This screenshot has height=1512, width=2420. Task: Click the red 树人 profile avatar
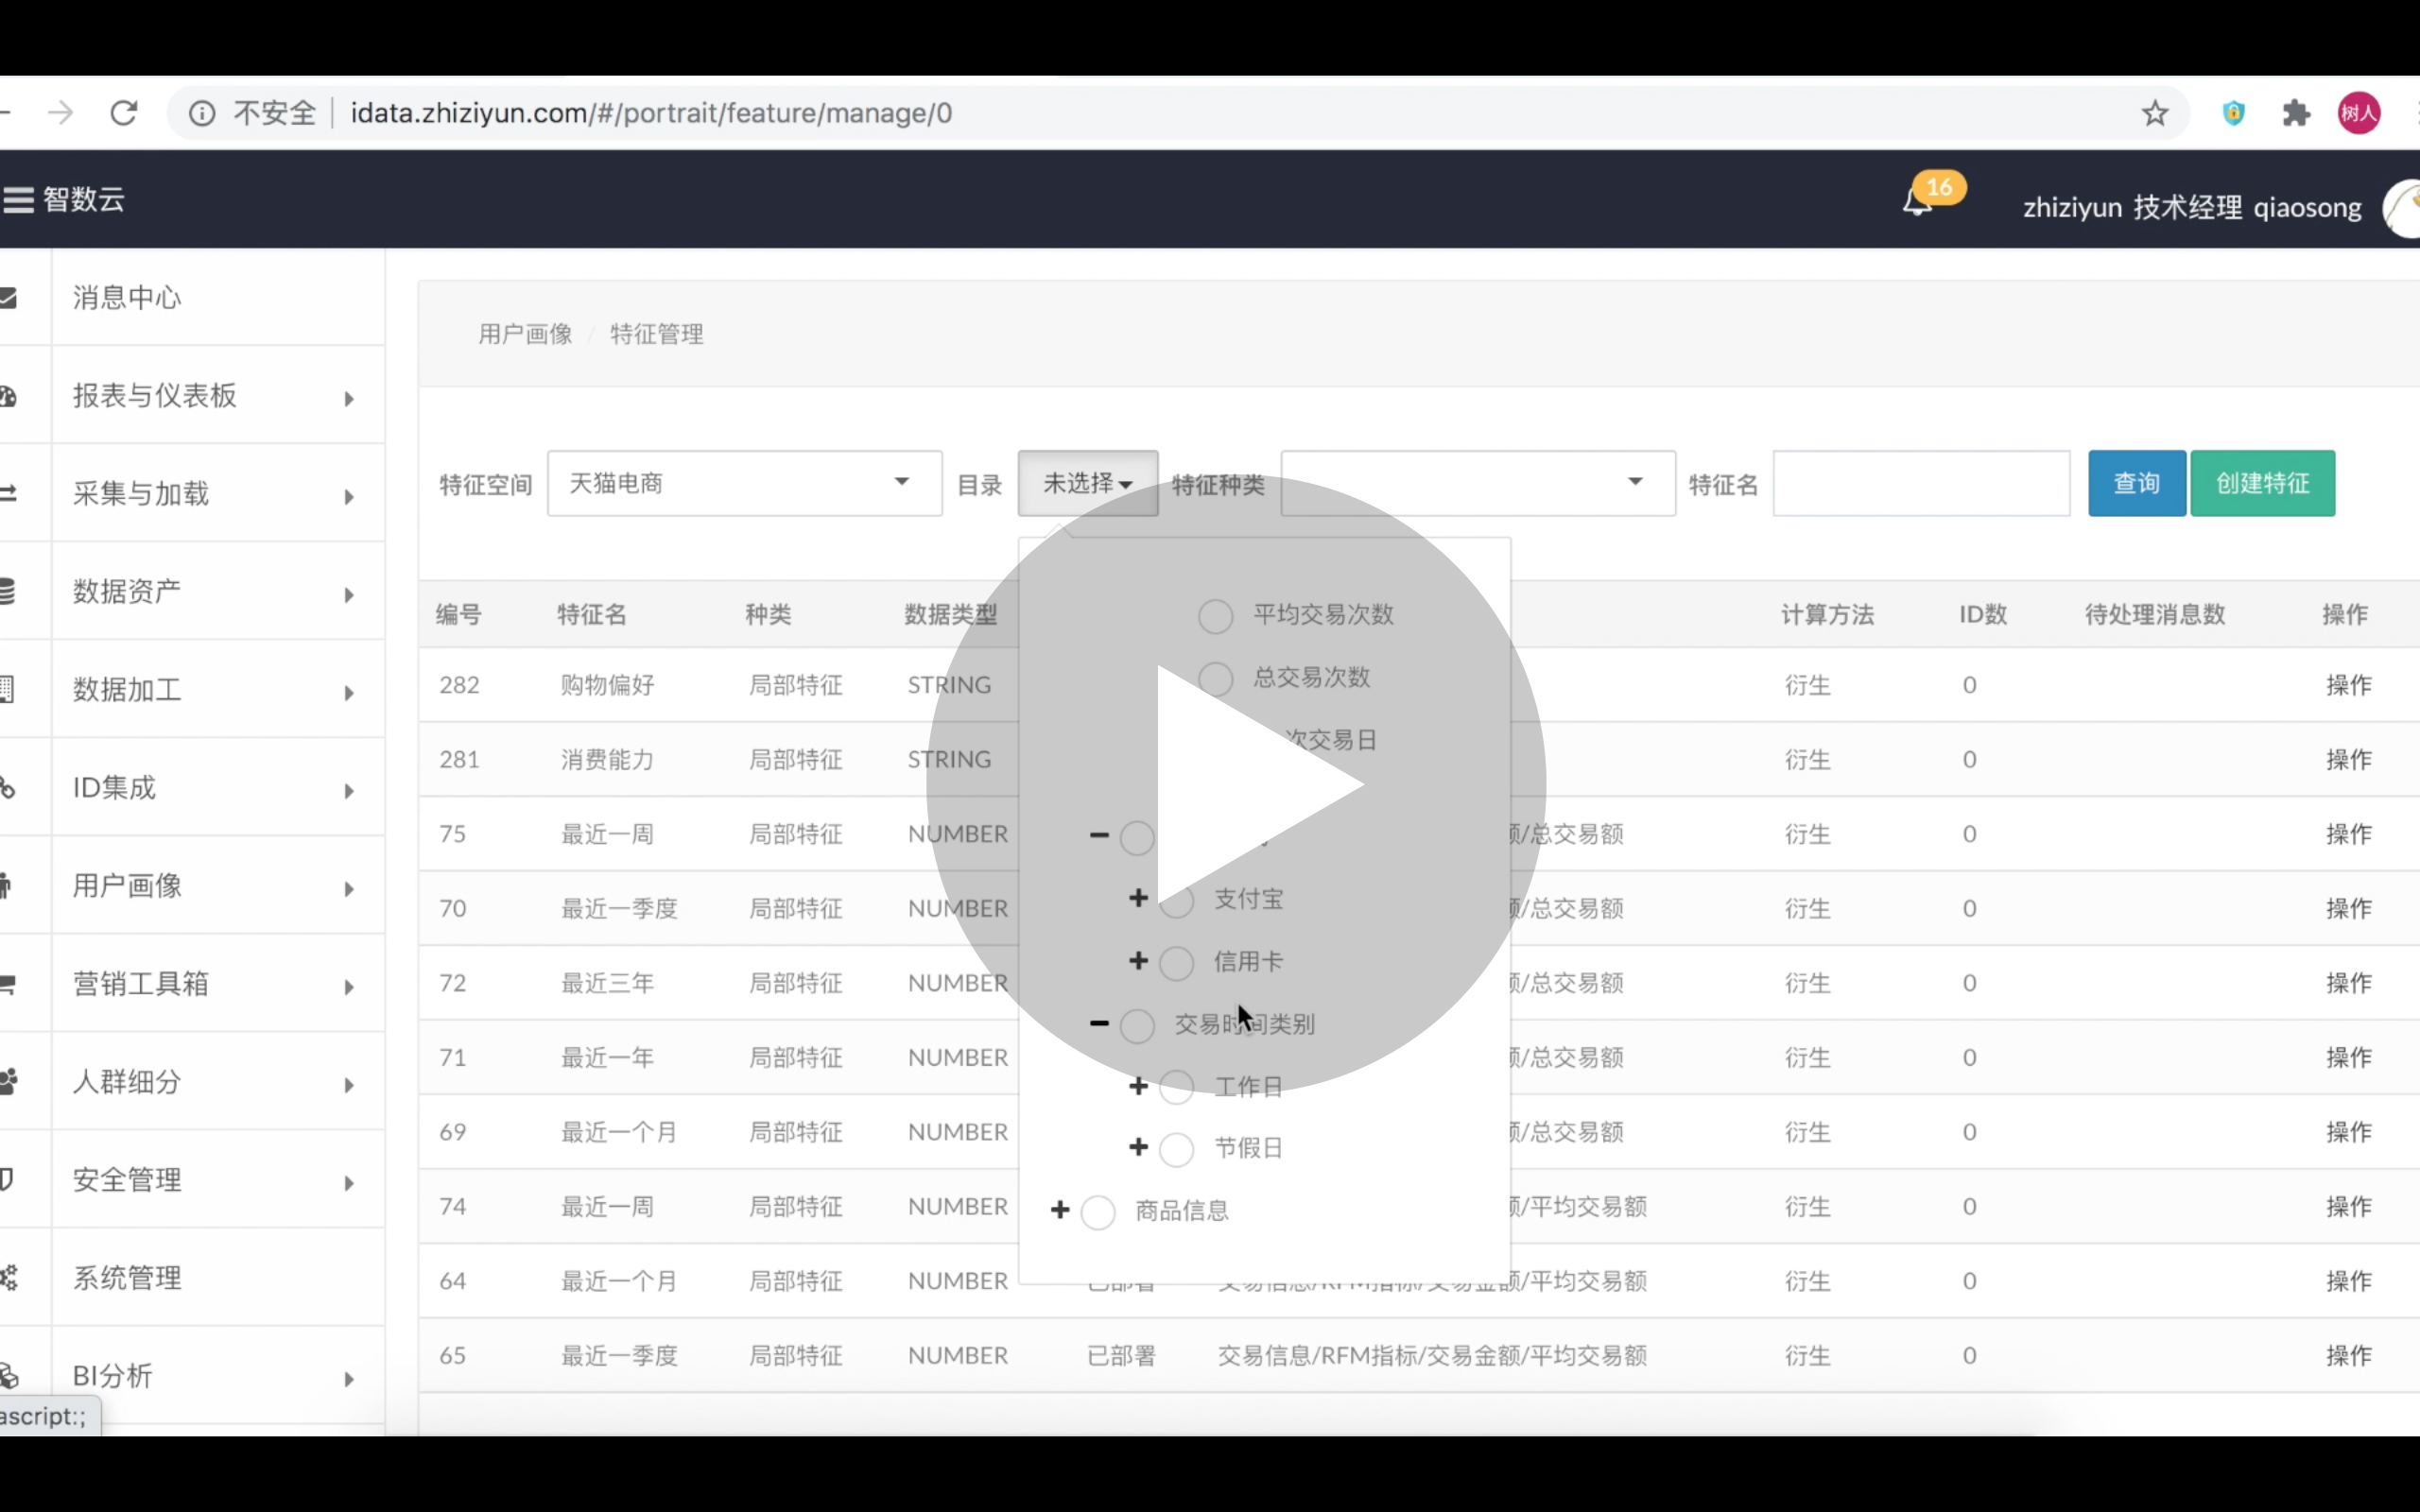pos(2358,113)
